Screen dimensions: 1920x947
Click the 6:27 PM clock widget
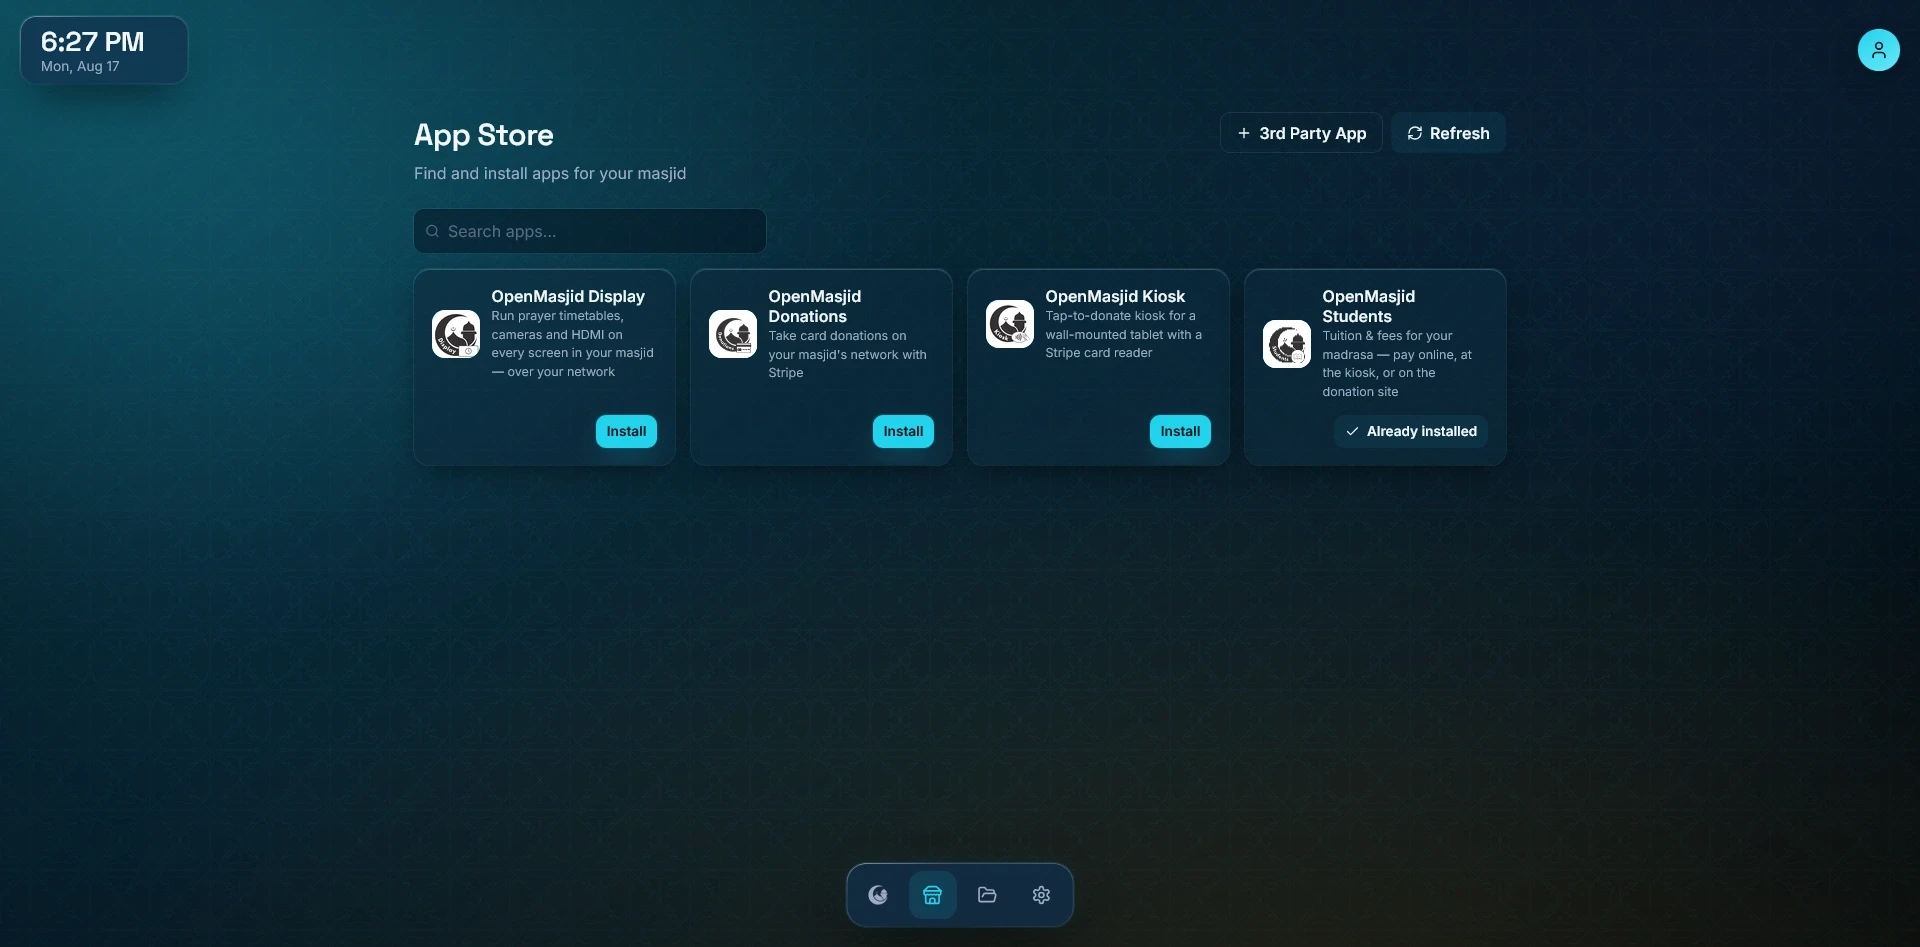point(104,50)
